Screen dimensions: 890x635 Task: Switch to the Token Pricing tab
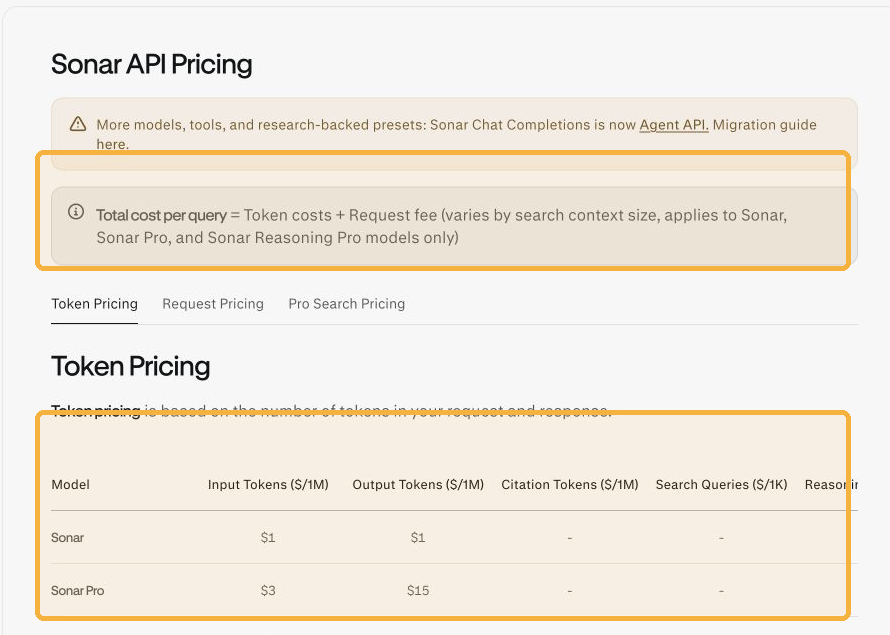[x=94, y=304]
